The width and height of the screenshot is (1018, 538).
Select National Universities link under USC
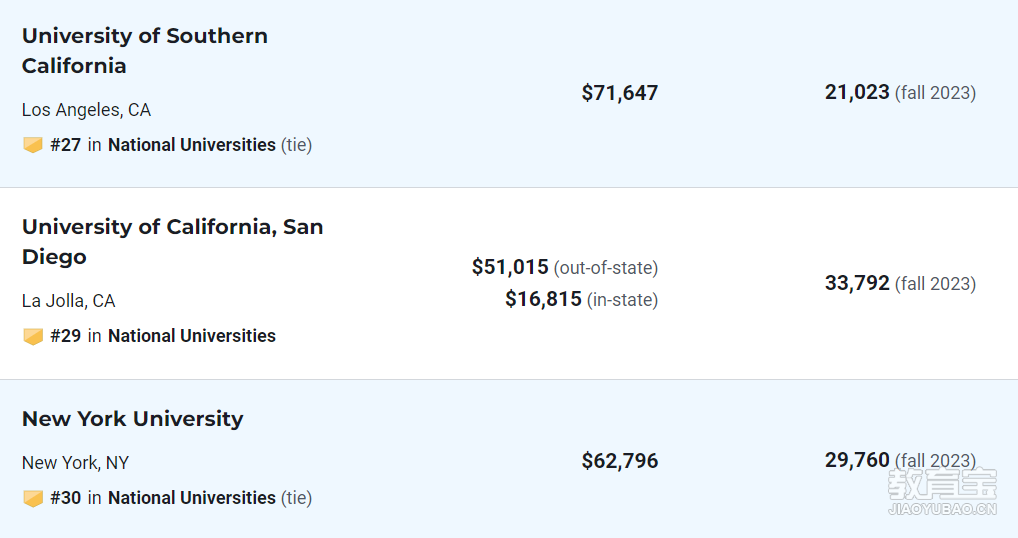point(192,145)
